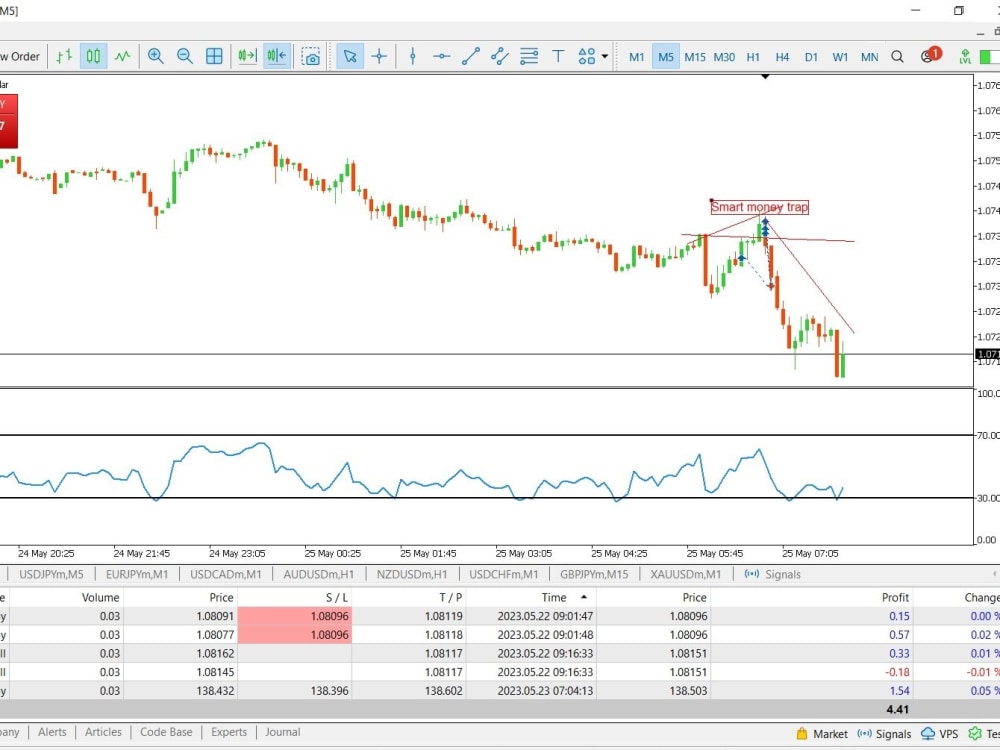Zoom in on the chart
The width and height of the screenshot is (1000, 750).
pyautogui.click(x=156, y=56)
